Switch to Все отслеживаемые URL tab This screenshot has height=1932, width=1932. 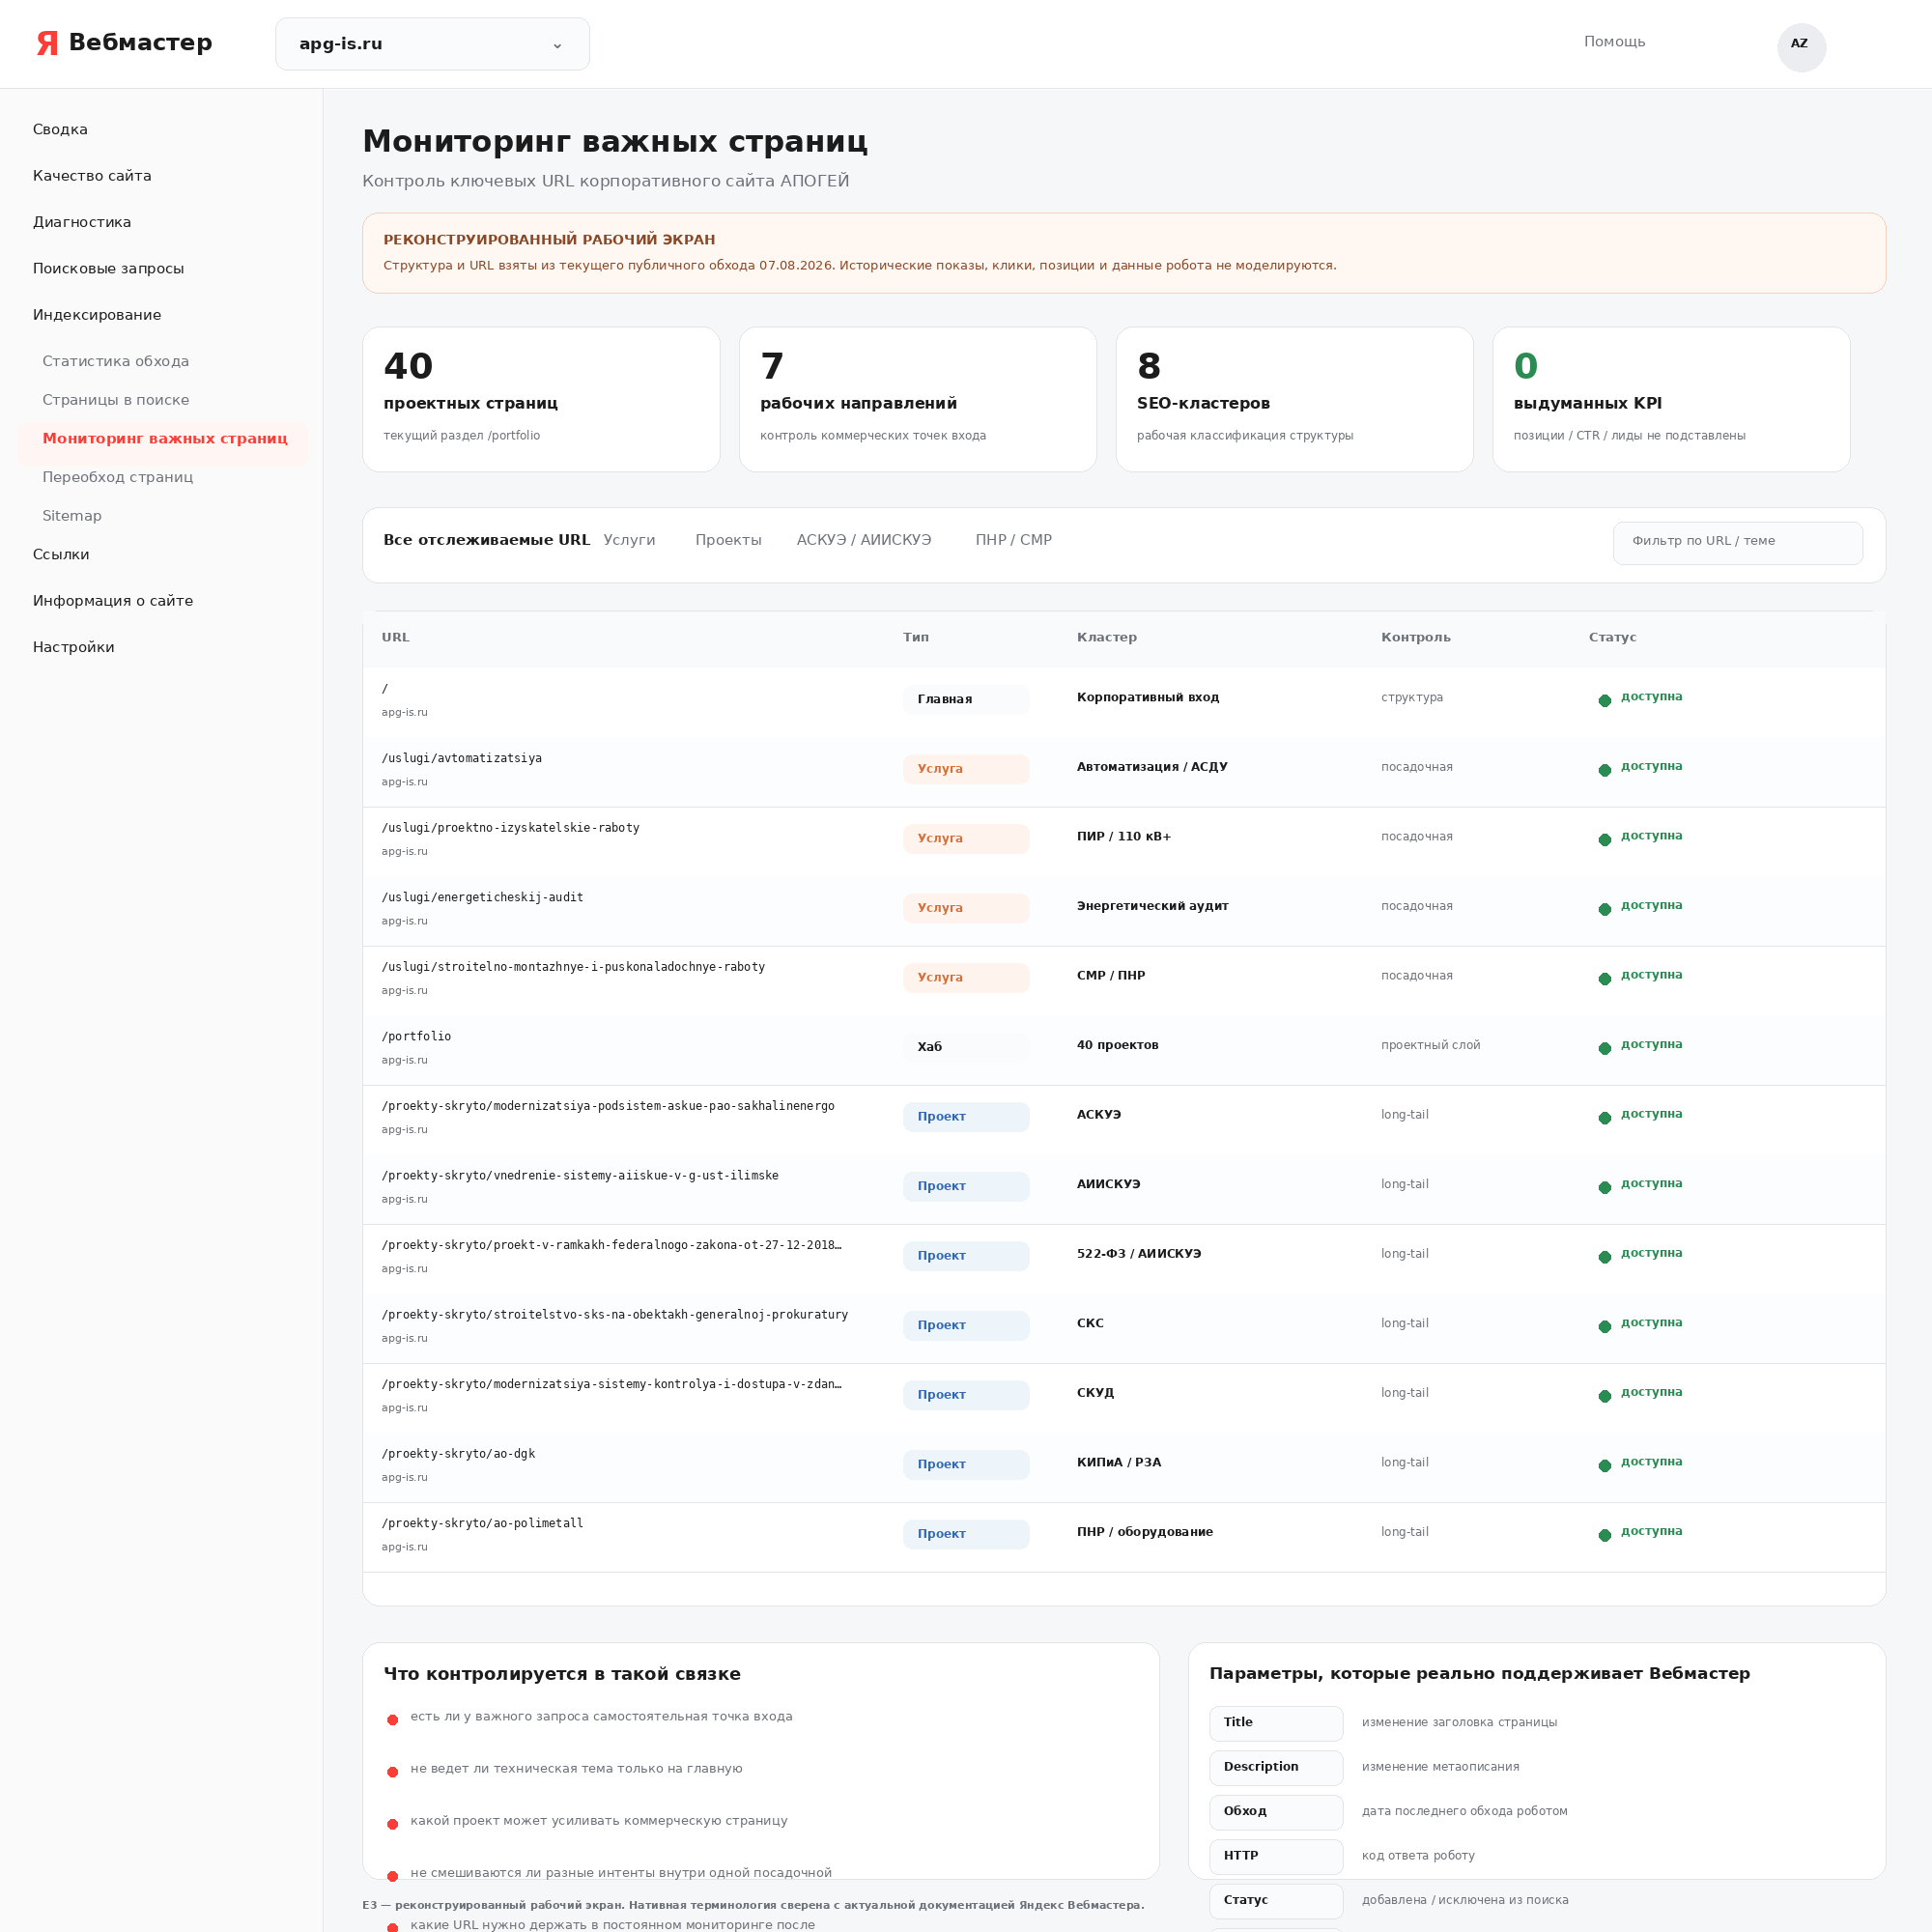click(x=487, y=540)
